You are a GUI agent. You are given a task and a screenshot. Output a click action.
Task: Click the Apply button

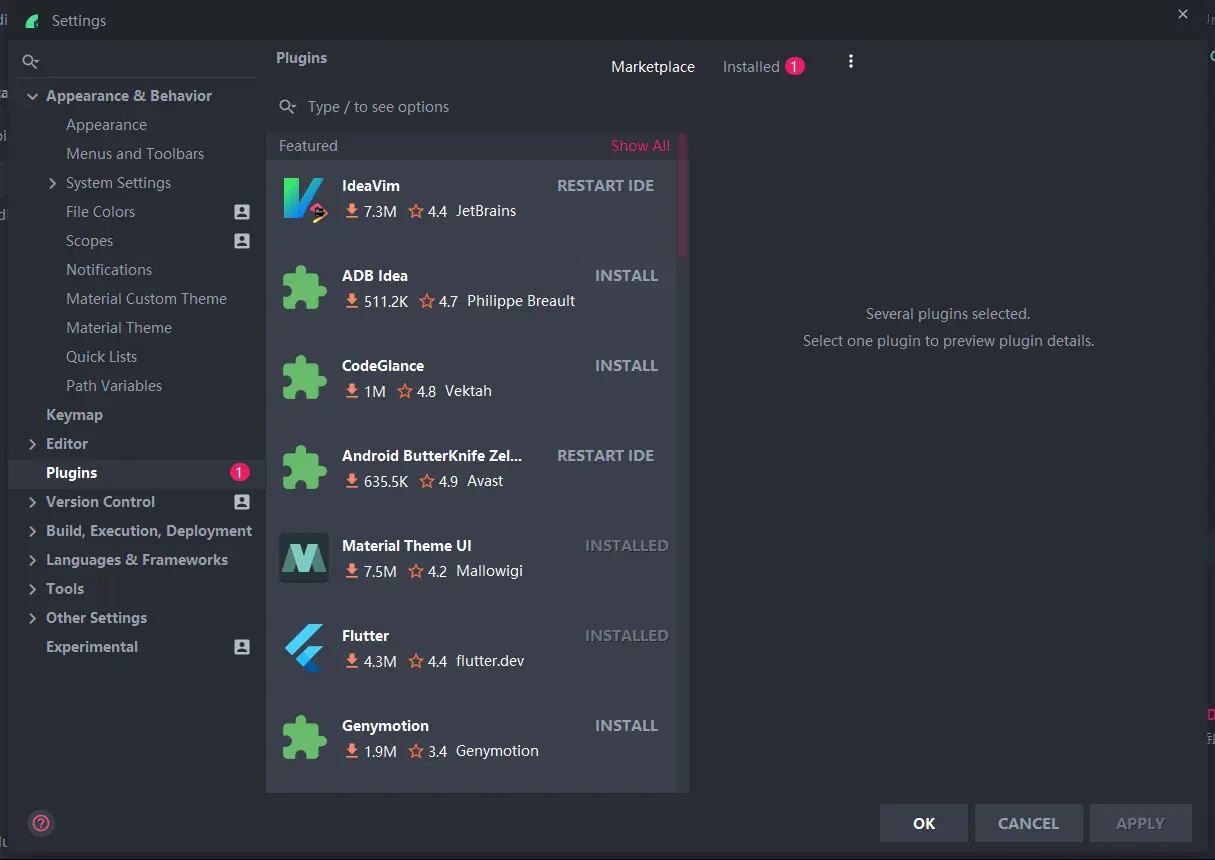1140,823
